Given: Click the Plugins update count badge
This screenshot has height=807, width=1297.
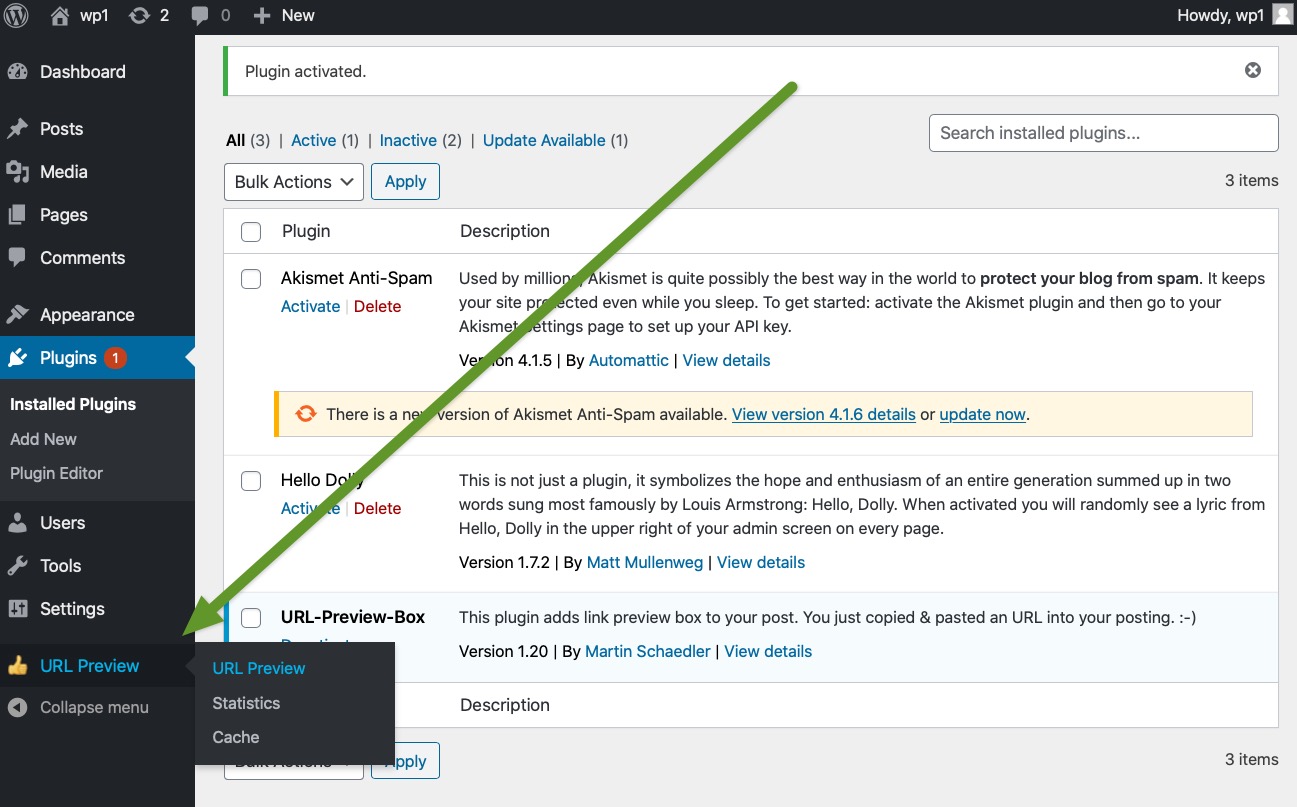Looking at the screenshot, I should click(x=115, y=358).
